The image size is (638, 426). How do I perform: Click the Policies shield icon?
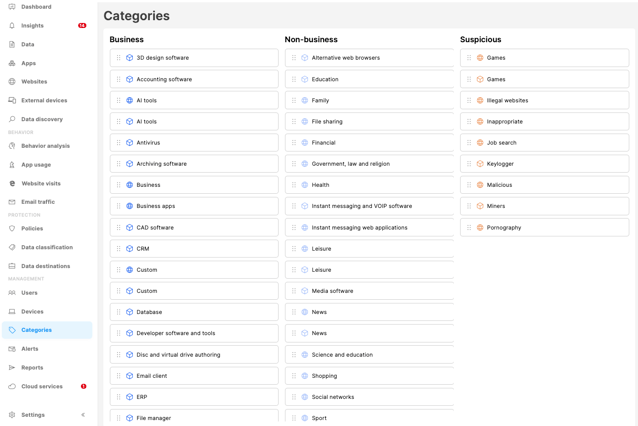[x=12, y=229]
